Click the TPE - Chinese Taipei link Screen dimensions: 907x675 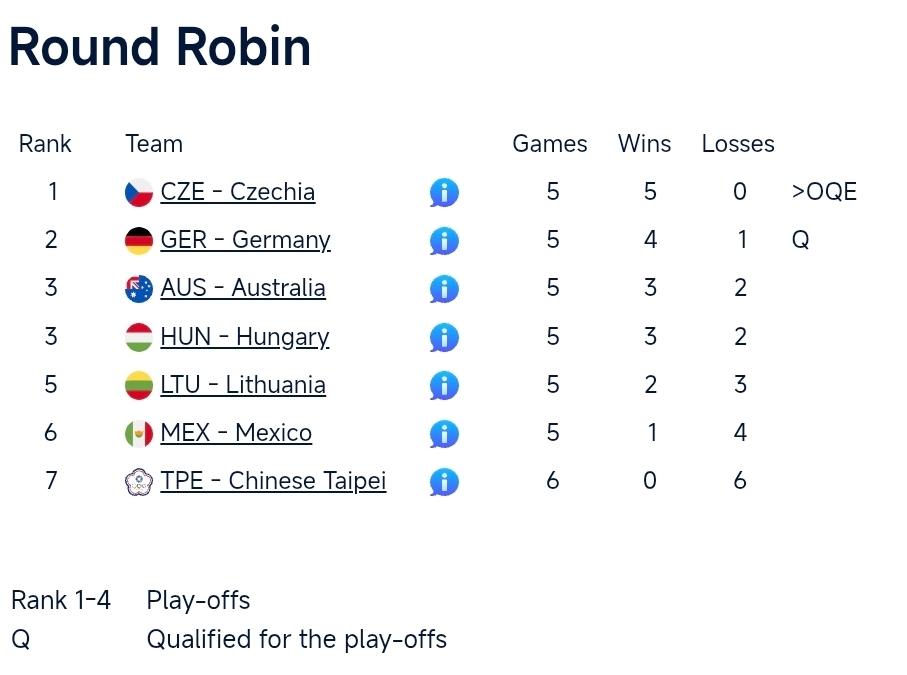[x=273, y=481]
